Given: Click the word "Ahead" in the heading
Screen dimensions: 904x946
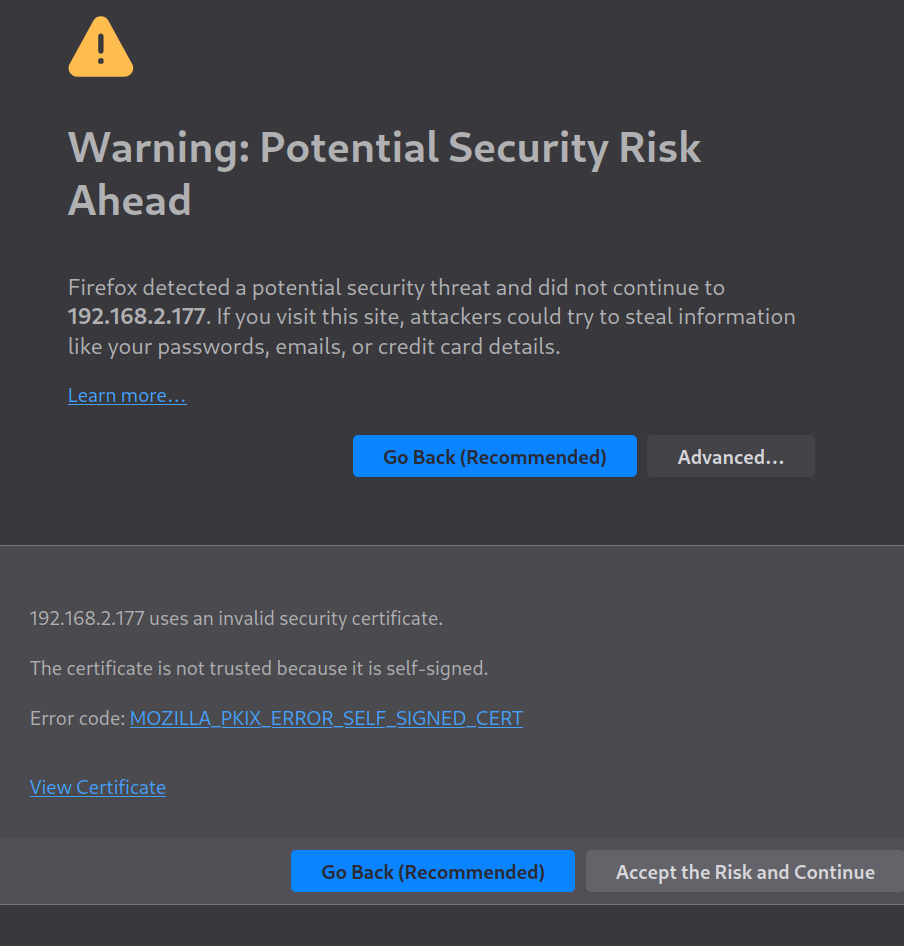Looking at the screenshot, I should tap(129, 201).
